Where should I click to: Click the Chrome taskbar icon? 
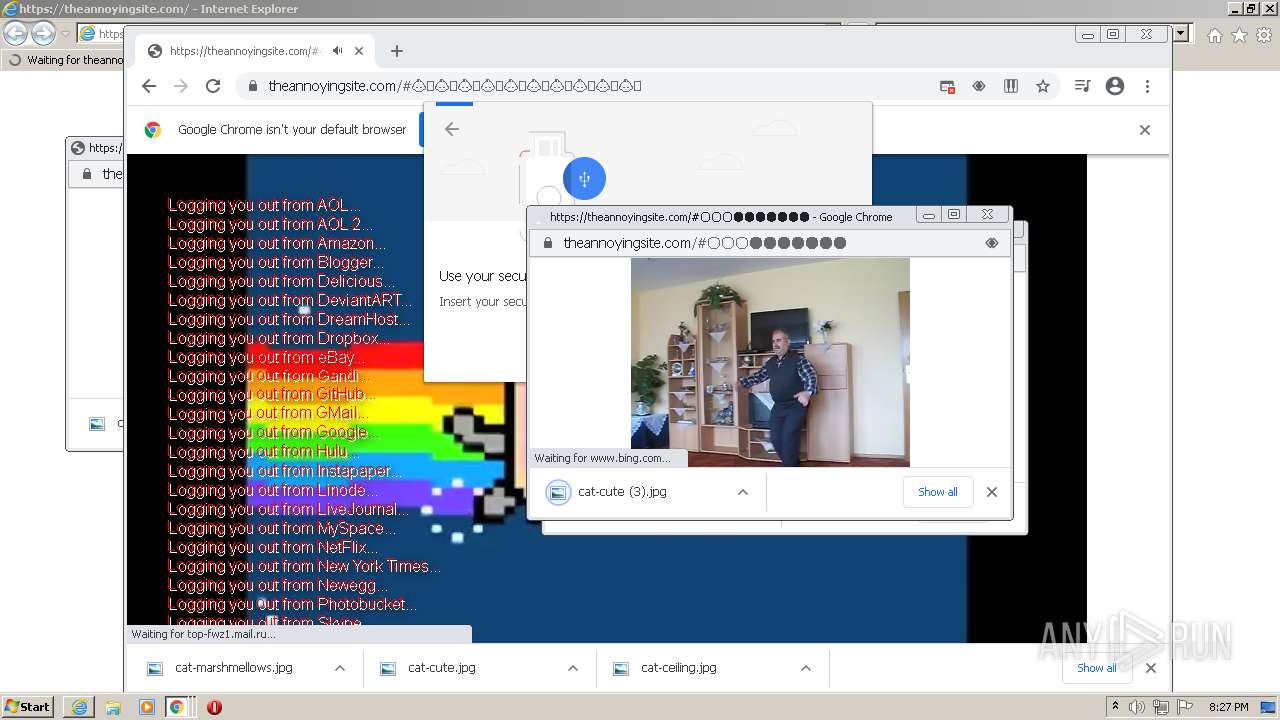point(177,707)
